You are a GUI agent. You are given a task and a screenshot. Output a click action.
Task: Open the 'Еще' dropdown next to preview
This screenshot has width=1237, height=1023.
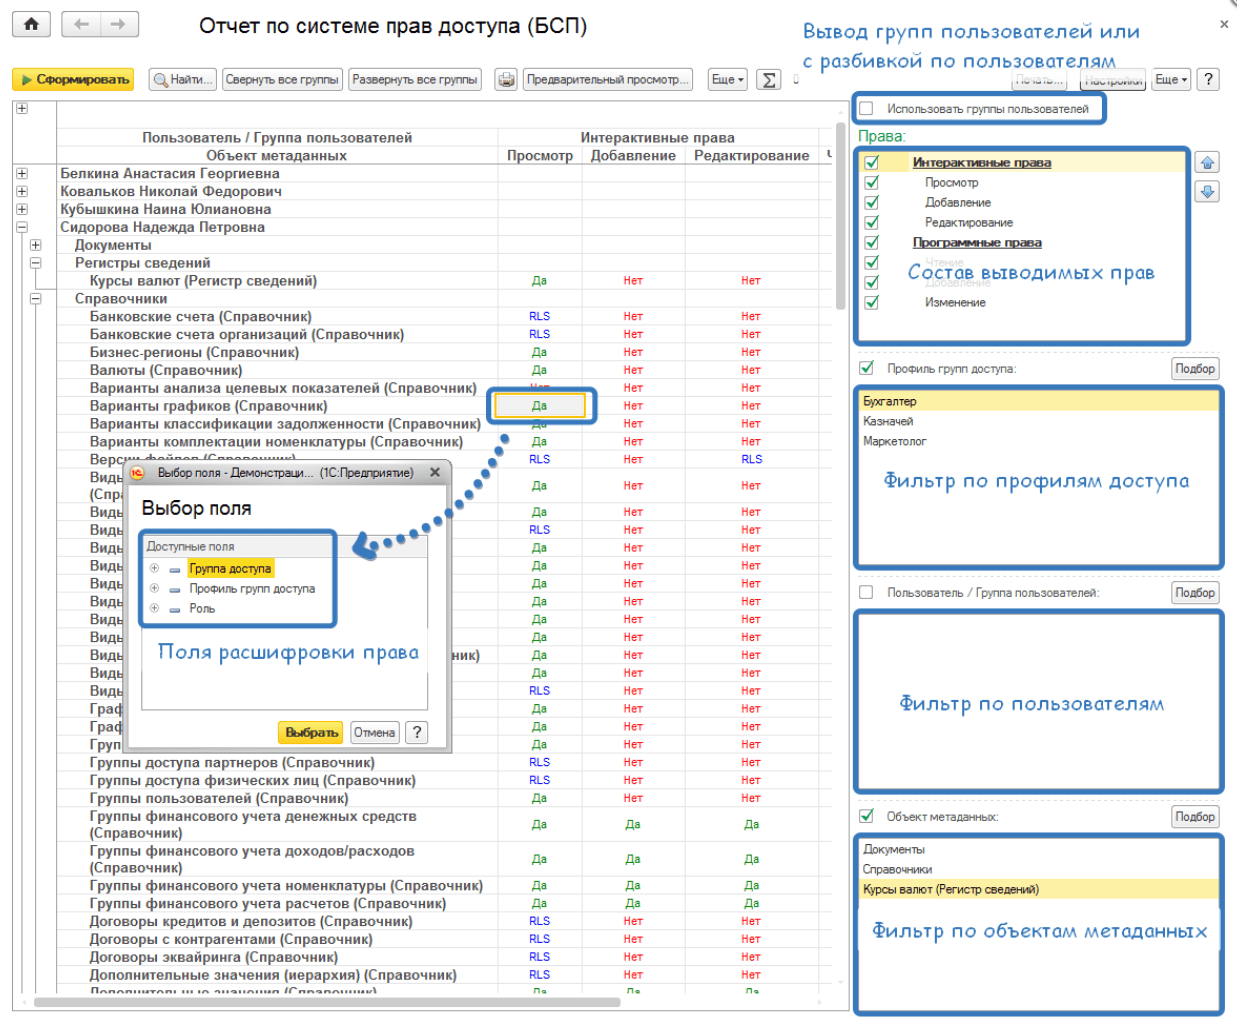[727, 80]
